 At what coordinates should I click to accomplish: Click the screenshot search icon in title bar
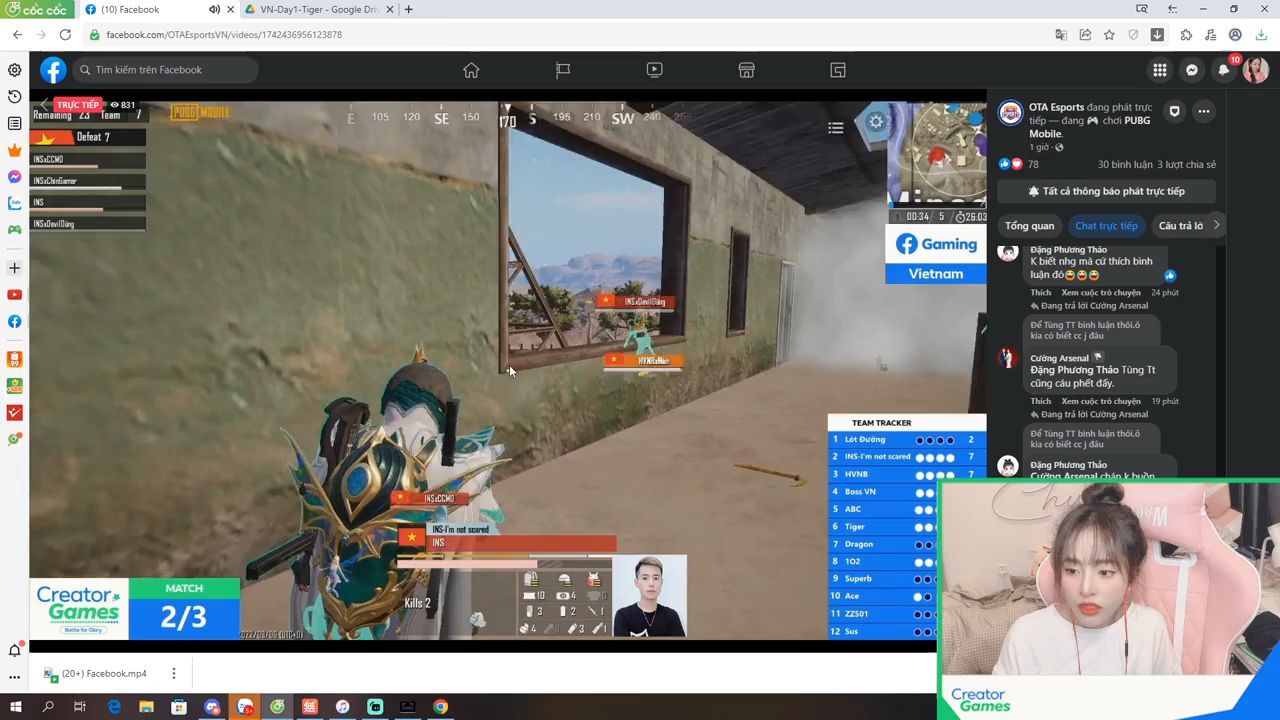[1142, 9]
